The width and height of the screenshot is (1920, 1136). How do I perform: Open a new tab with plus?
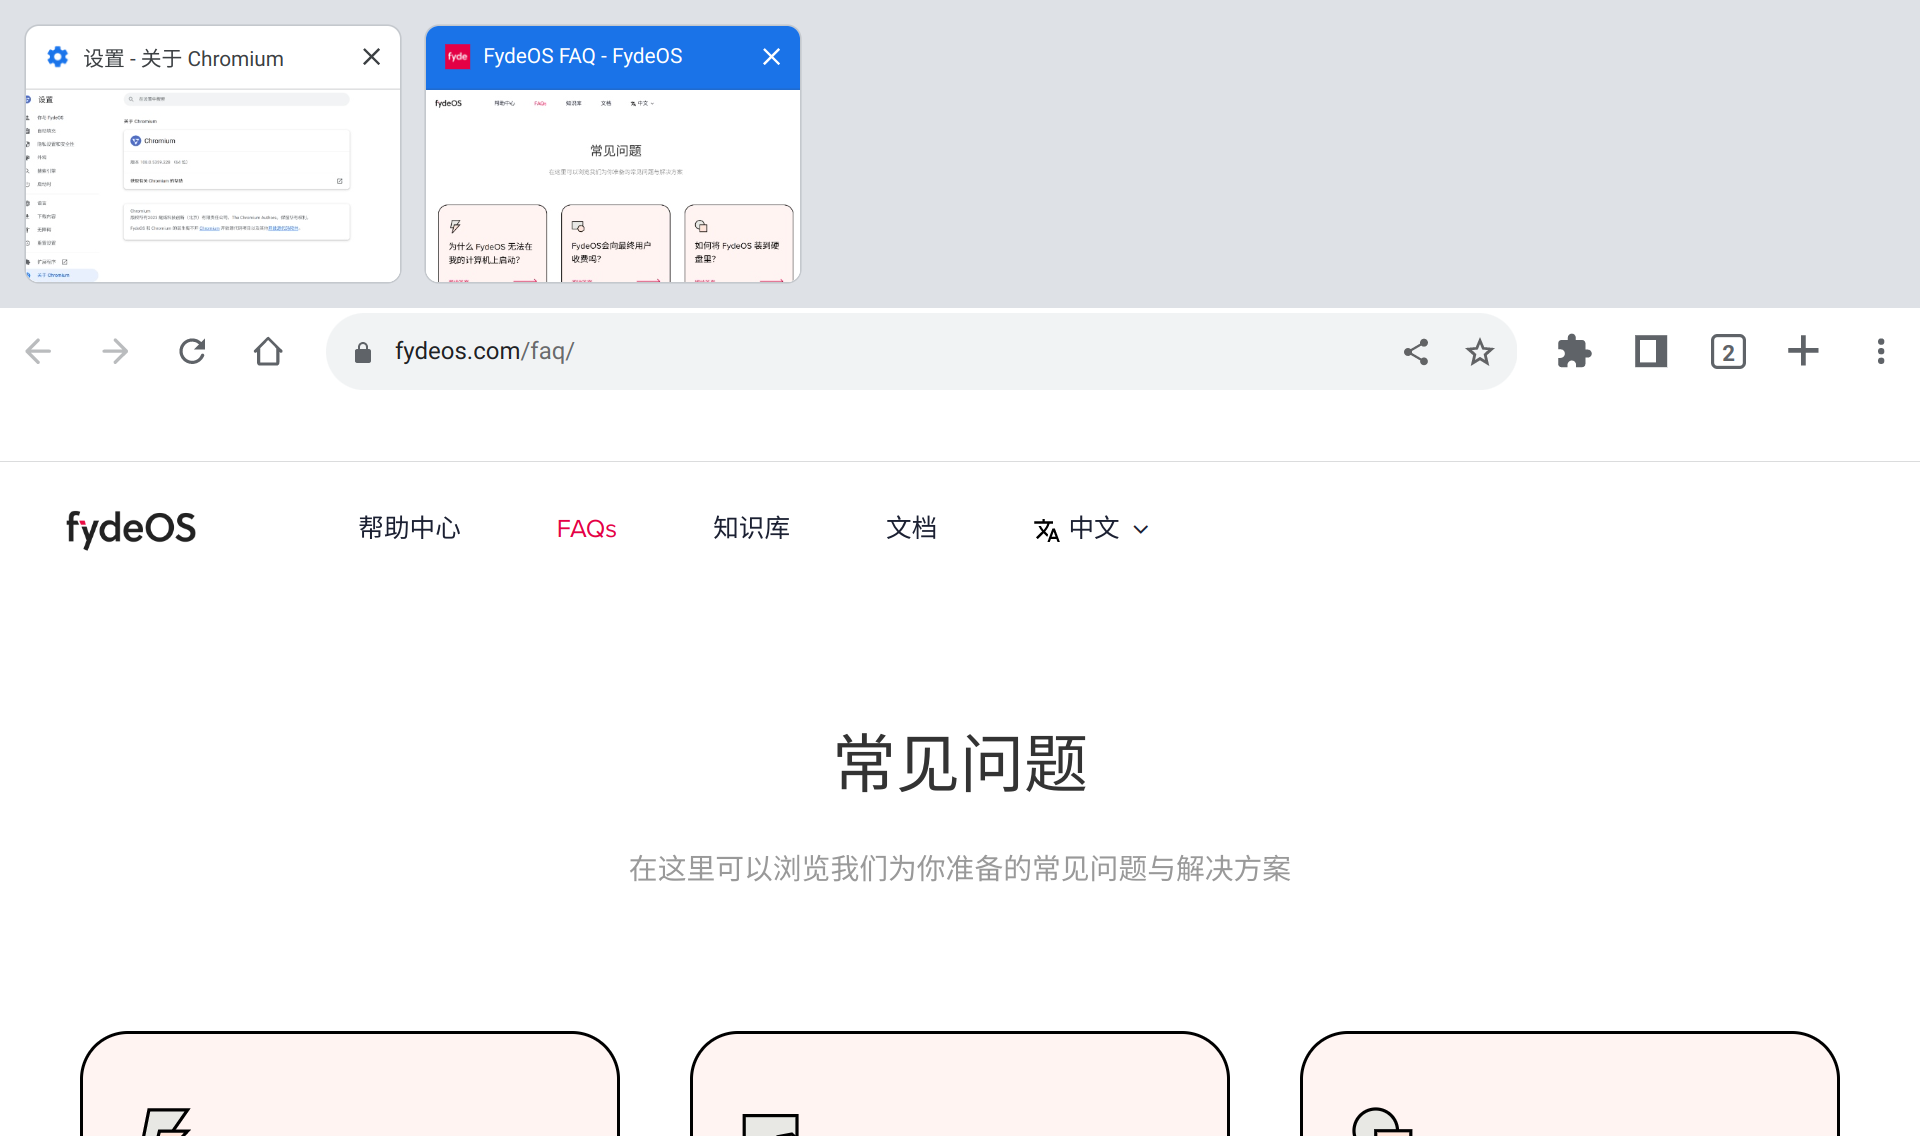(1803, 351)
